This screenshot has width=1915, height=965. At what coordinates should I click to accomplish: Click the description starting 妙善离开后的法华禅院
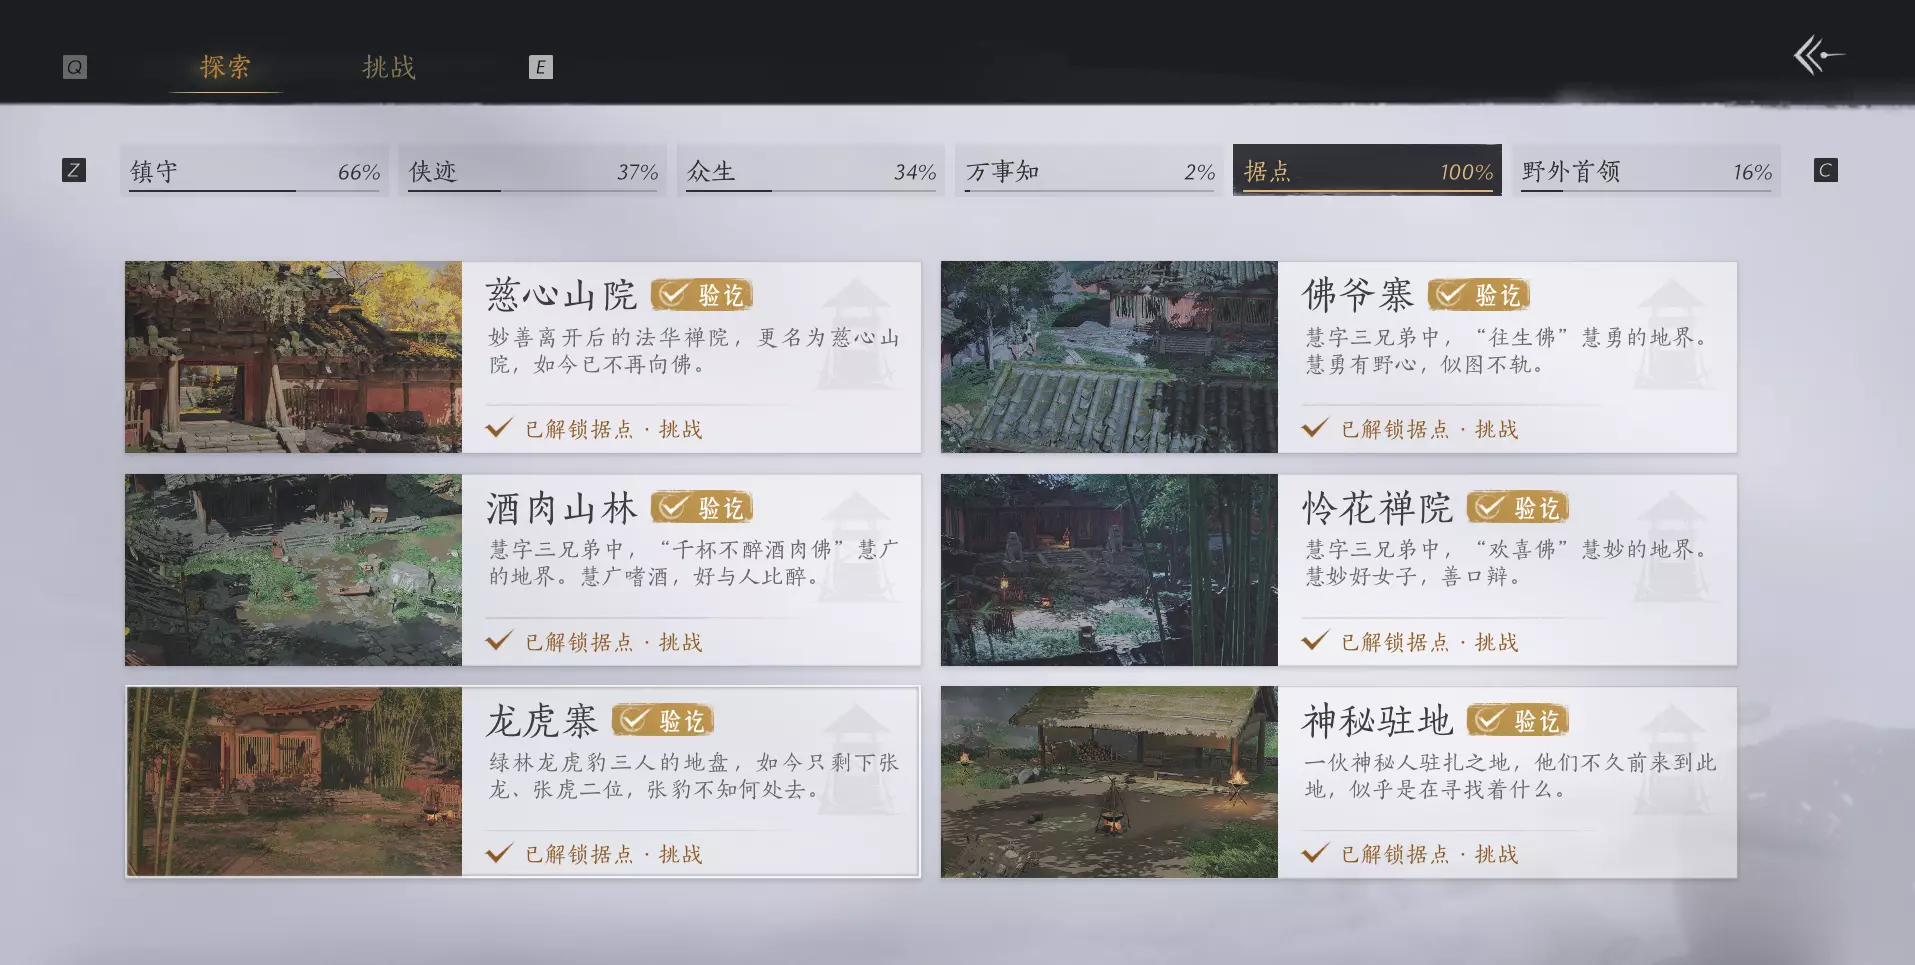(694, 351)
